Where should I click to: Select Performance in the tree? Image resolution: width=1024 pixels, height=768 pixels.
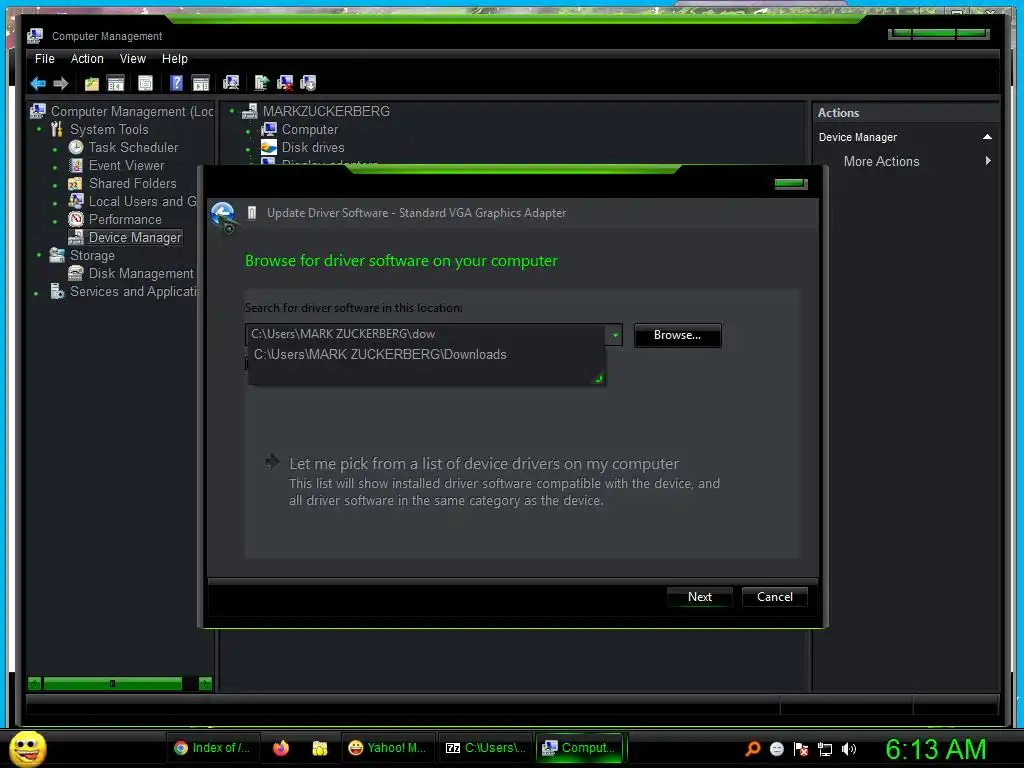coord(125,219)
